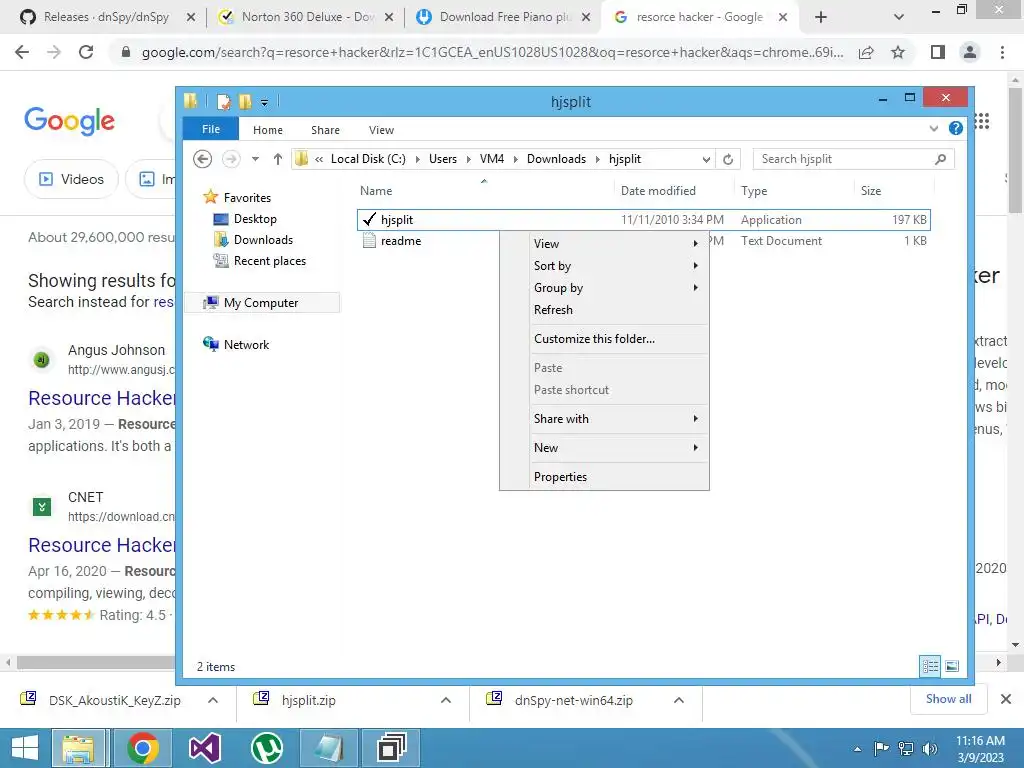Open the File ribbon tab
This screenshot has width=1024, height=768.
(x=211, y=129)
